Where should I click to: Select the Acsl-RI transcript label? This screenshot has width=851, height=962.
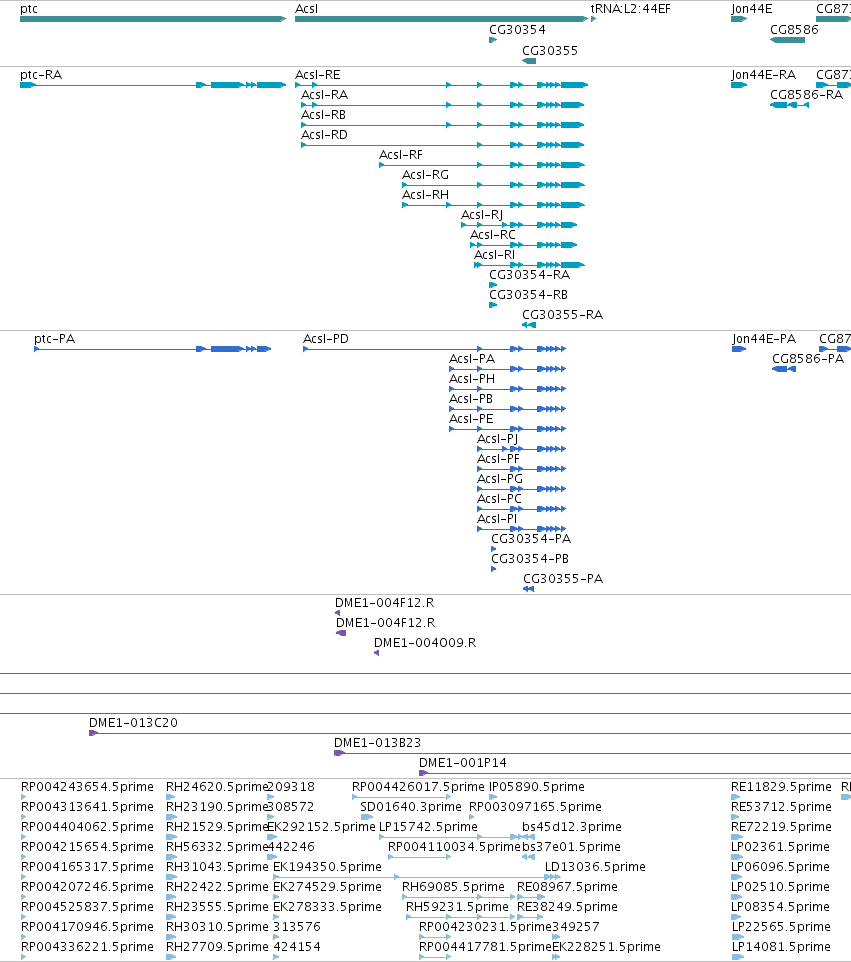click(495, 255)
